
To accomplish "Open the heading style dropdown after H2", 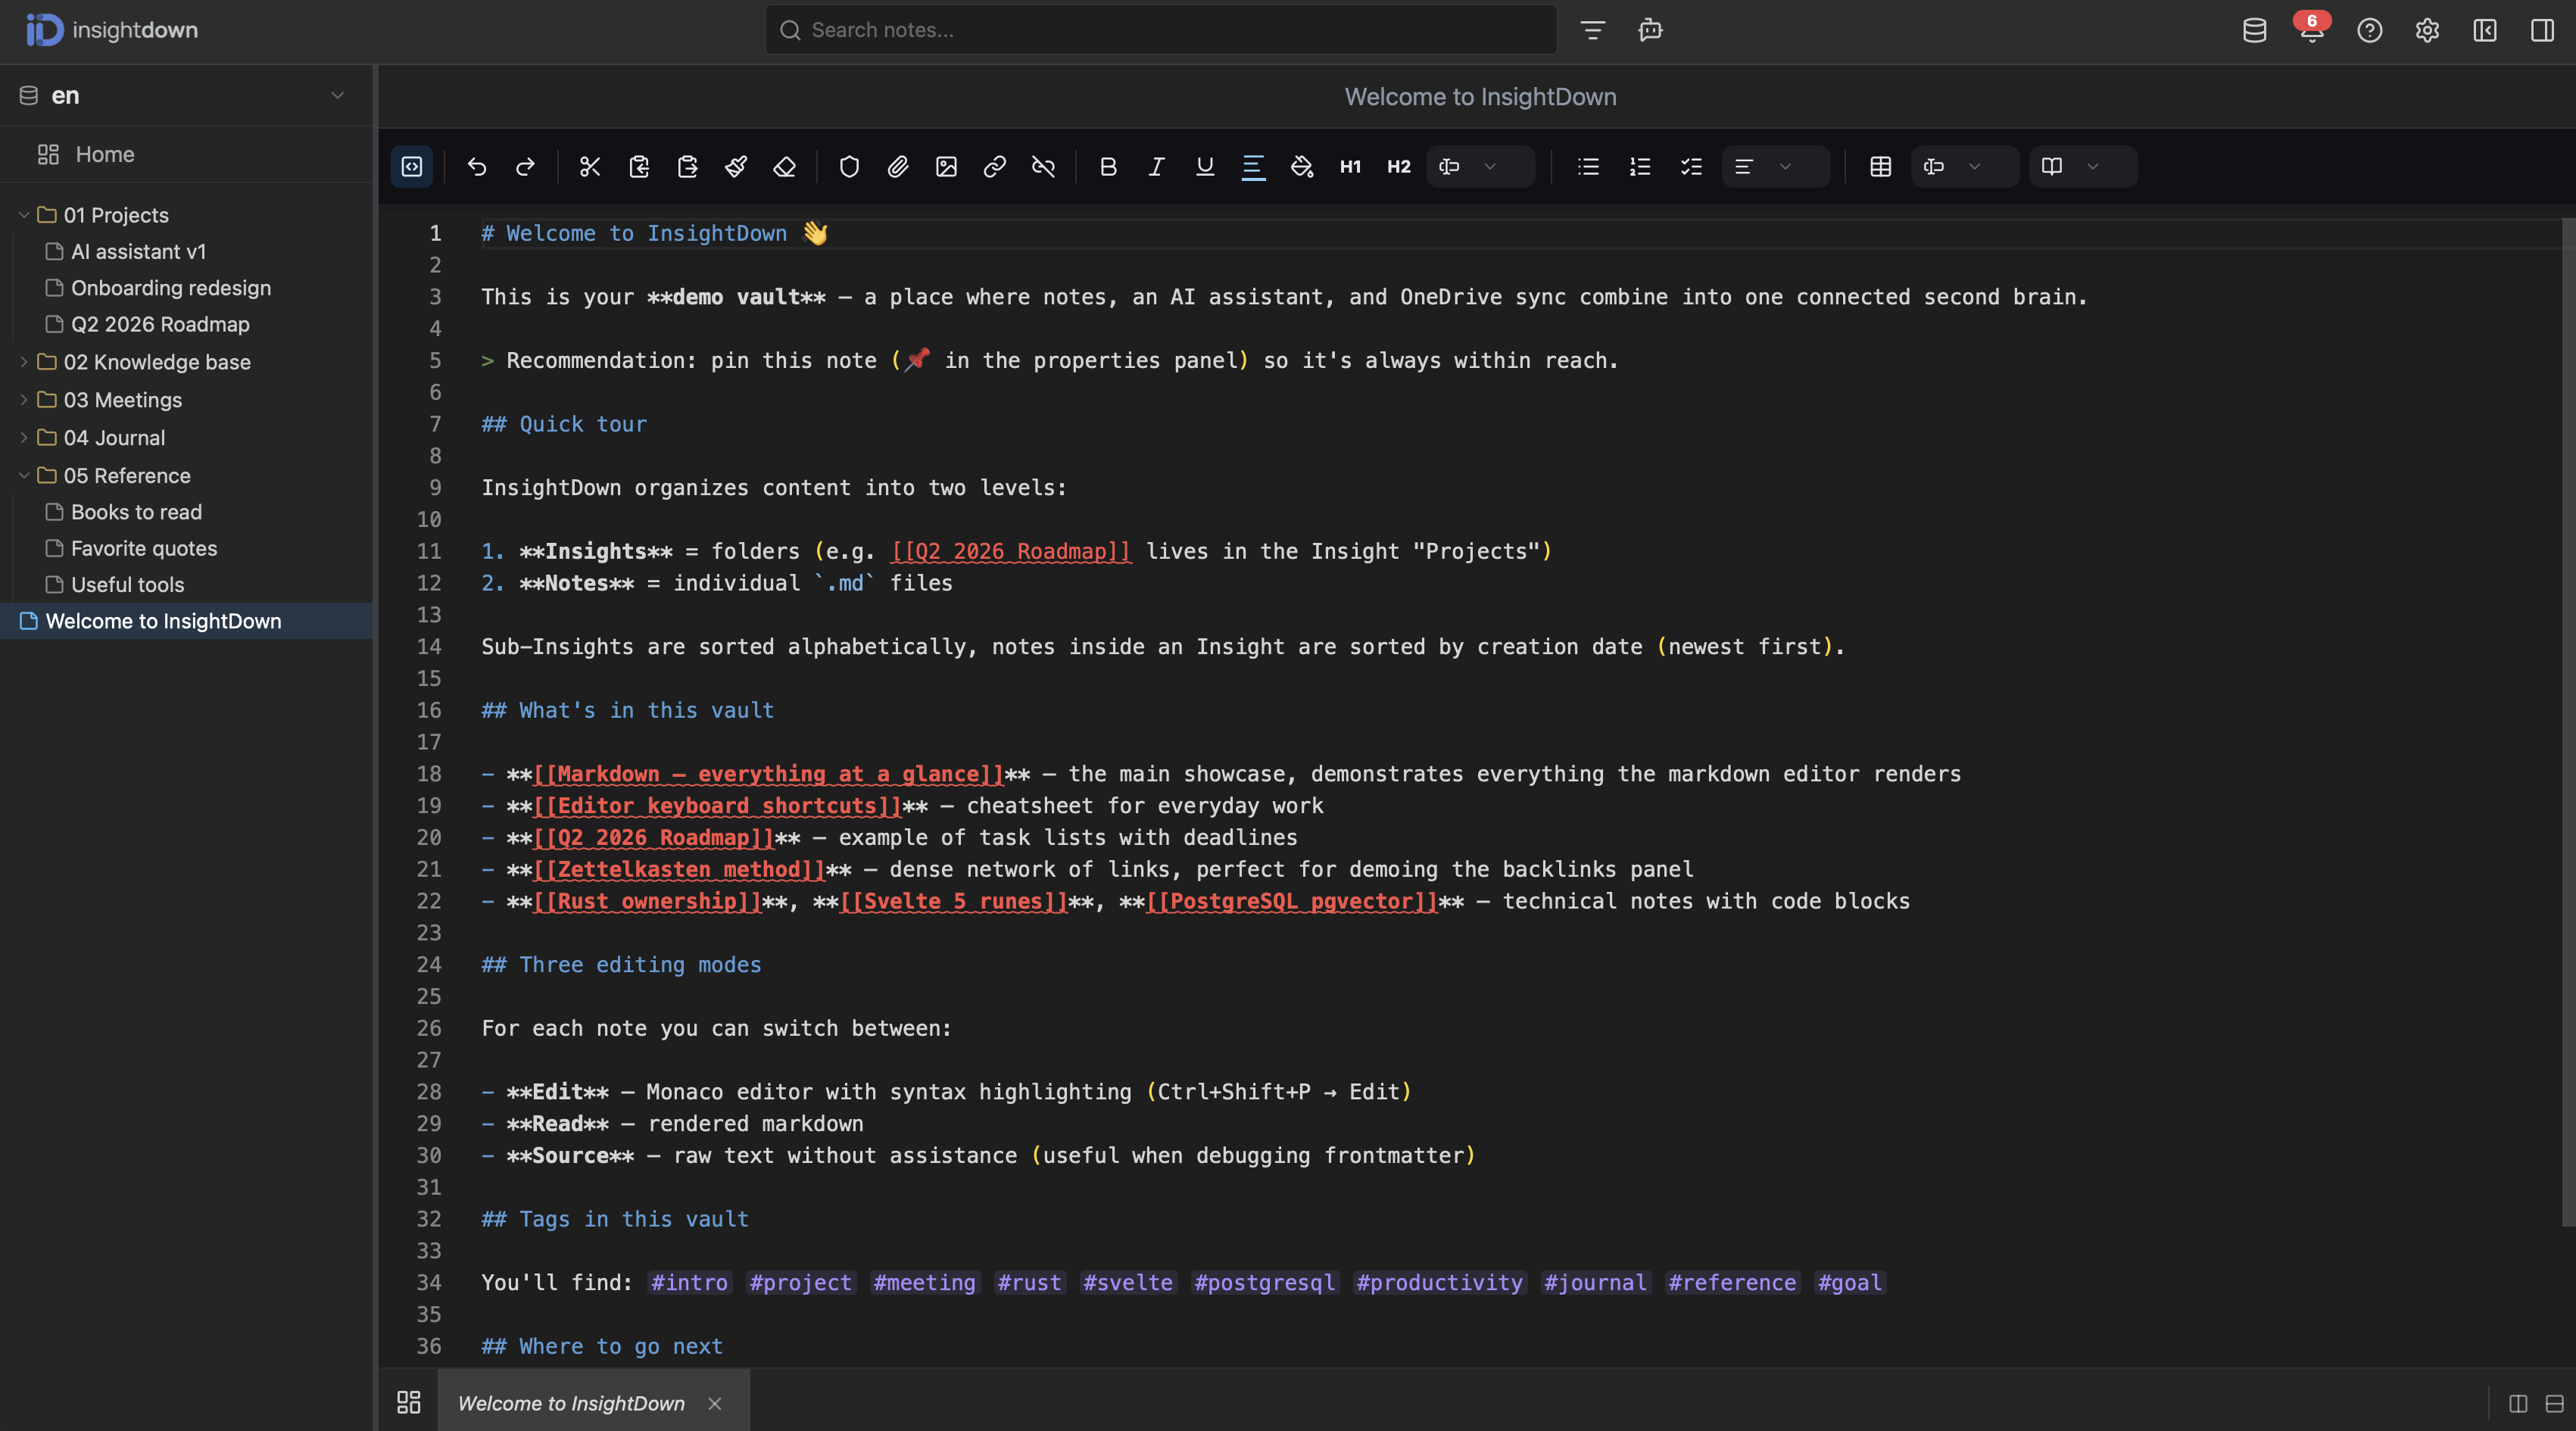I will tap(1480, 167).
